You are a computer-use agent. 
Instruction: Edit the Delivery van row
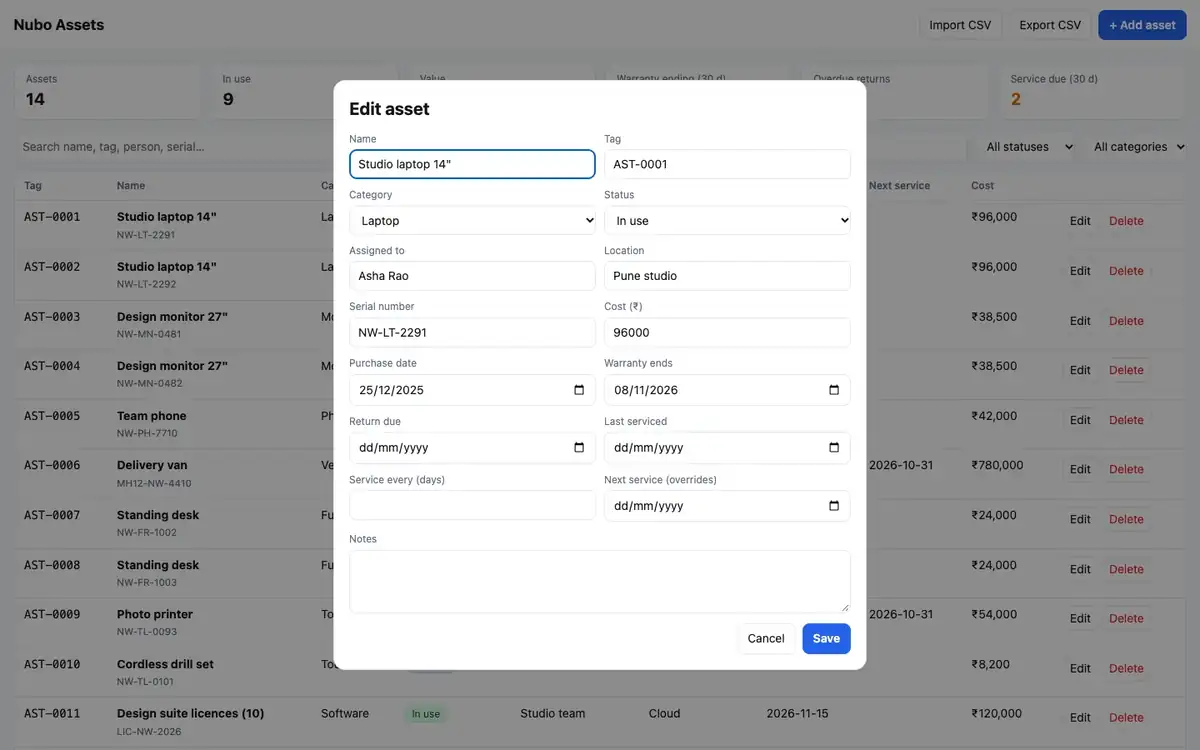click(1080, 469)
